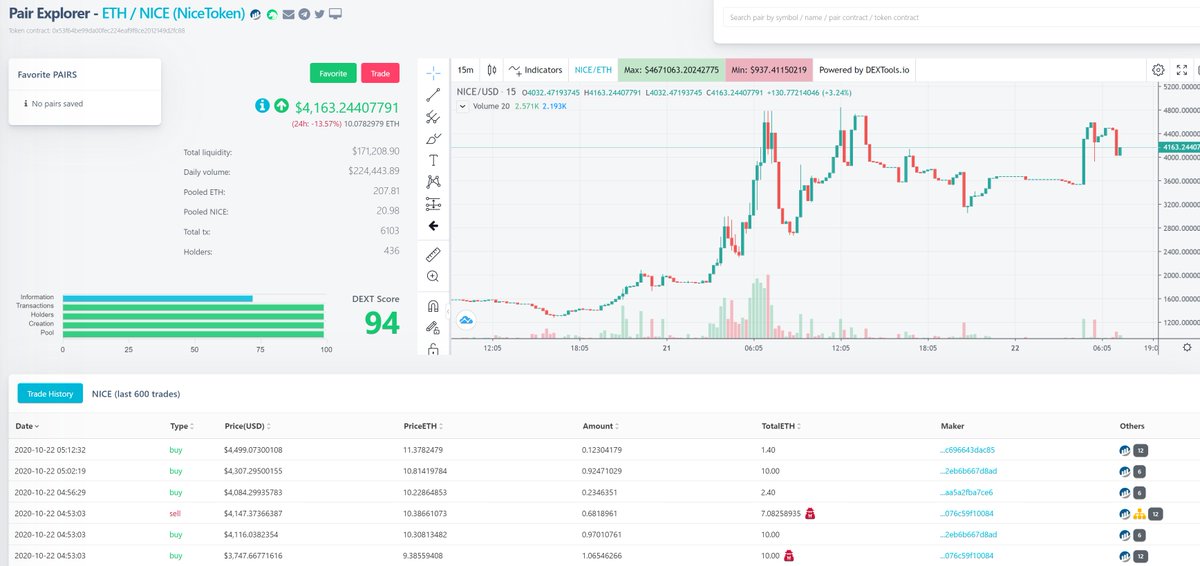Switch chart to NICE/ETH pair
Image resolution: width=1200 pixels, height=566 pixels.
pyautogui.click(x=592, y=70)
